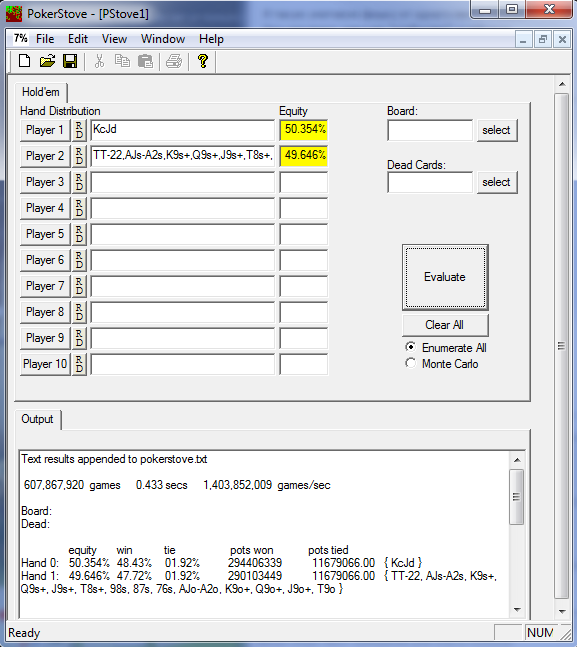577x647 pixels.
Task: Click the Player 1 button
Action: coord(45,130)
